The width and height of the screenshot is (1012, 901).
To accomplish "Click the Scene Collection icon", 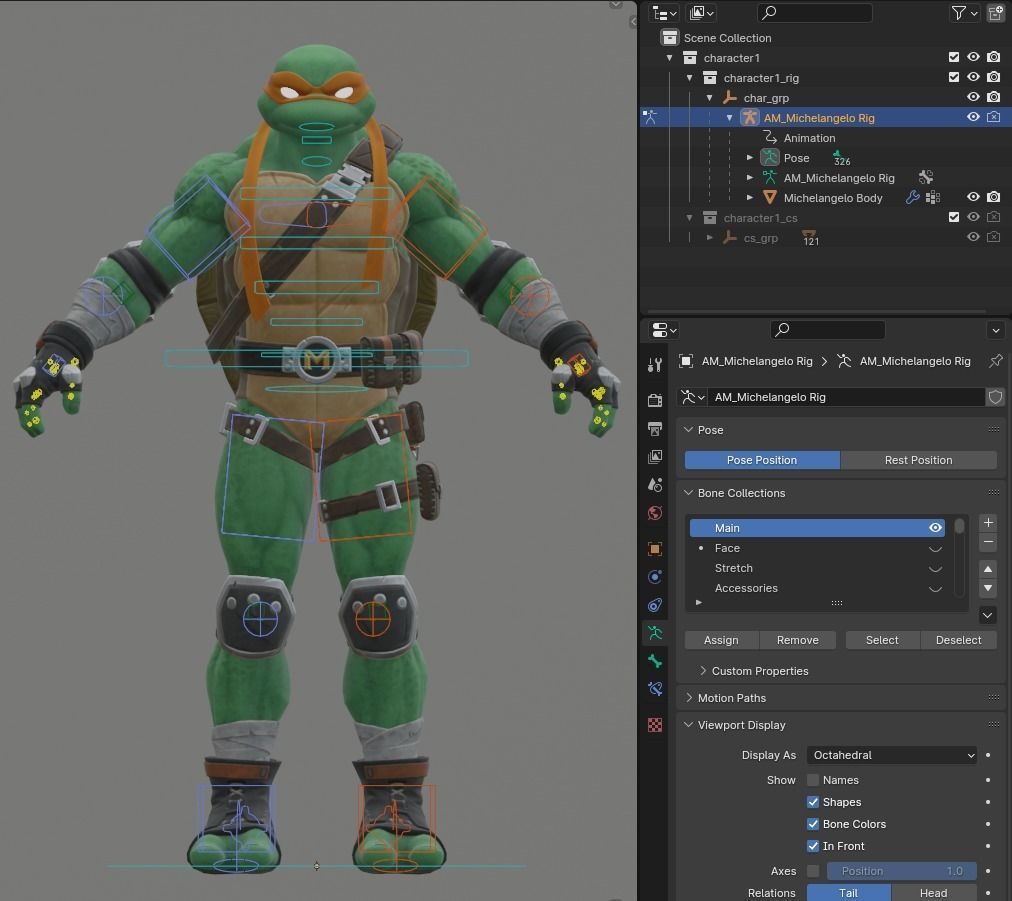I will (x=670, y=37).
